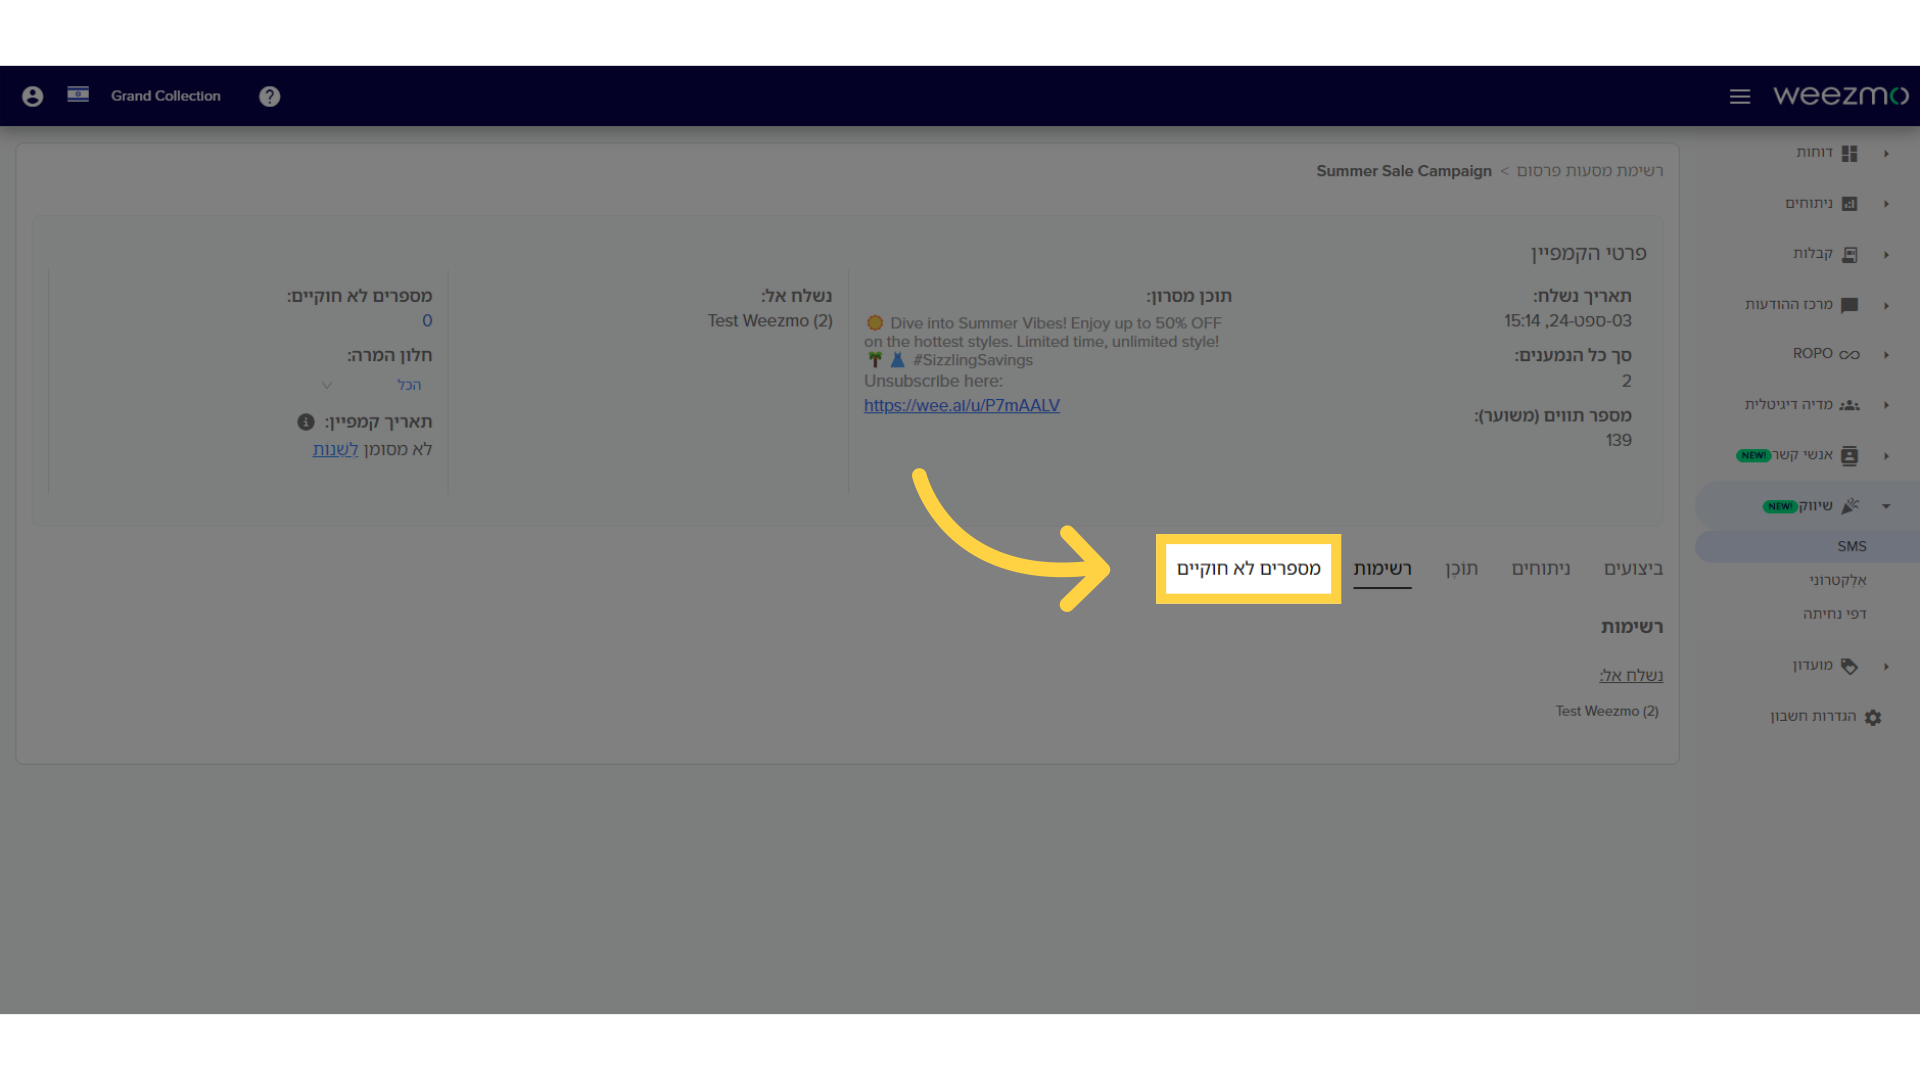
Task: Open the מדיה דיגיטלית people icon
Action: (1850, 405)
